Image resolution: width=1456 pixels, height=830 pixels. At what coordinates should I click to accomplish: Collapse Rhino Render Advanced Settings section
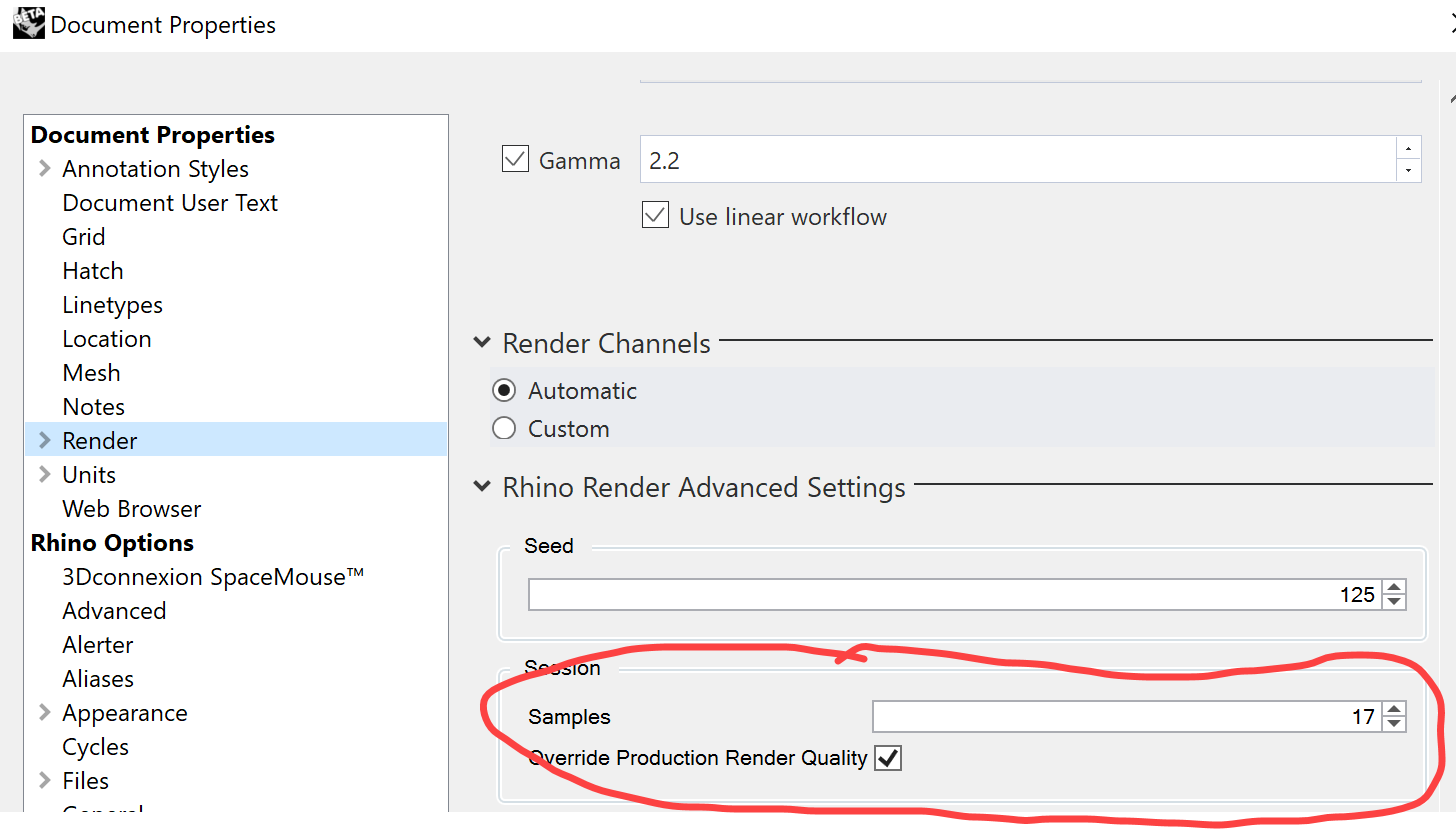point(483,488)
